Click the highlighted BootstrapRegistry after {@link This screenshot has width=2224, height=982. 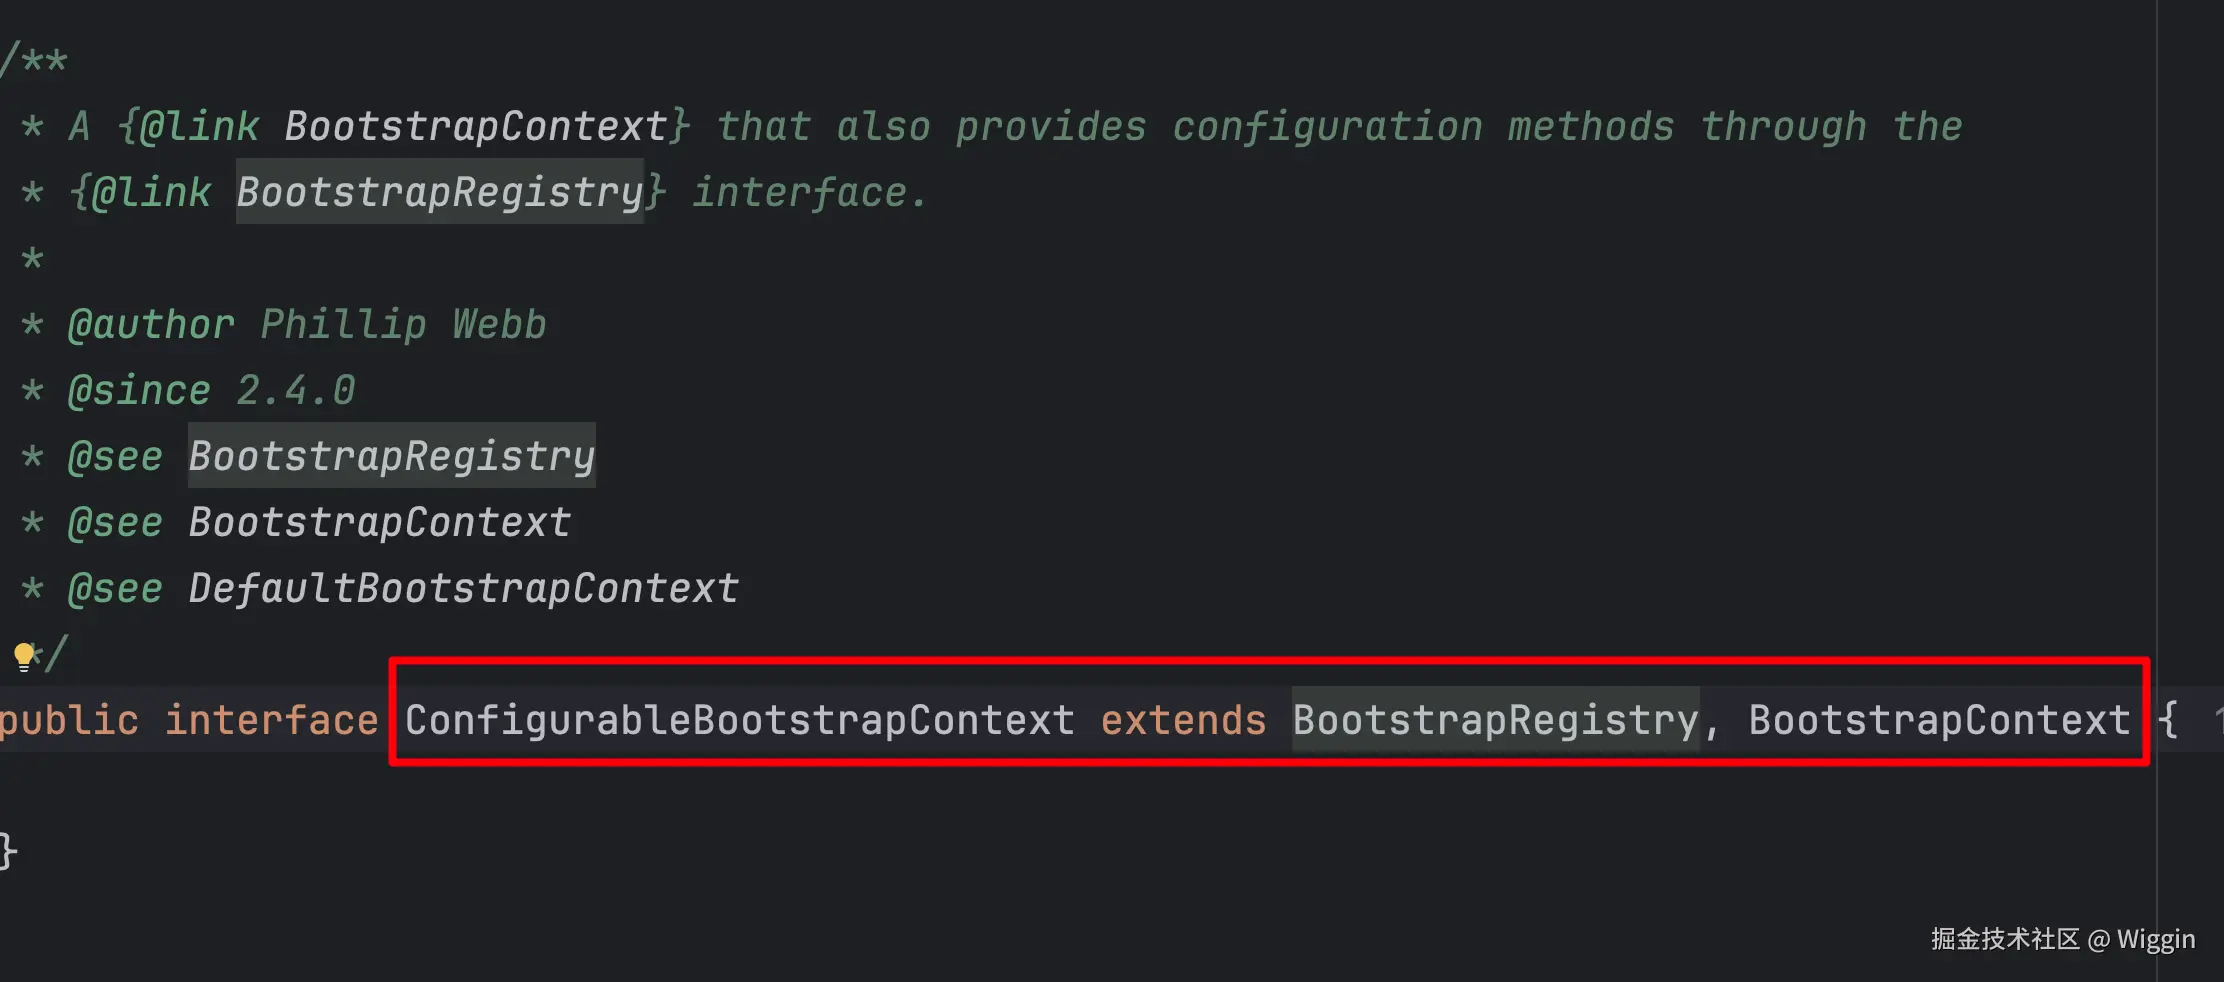(x=440, y=192)
